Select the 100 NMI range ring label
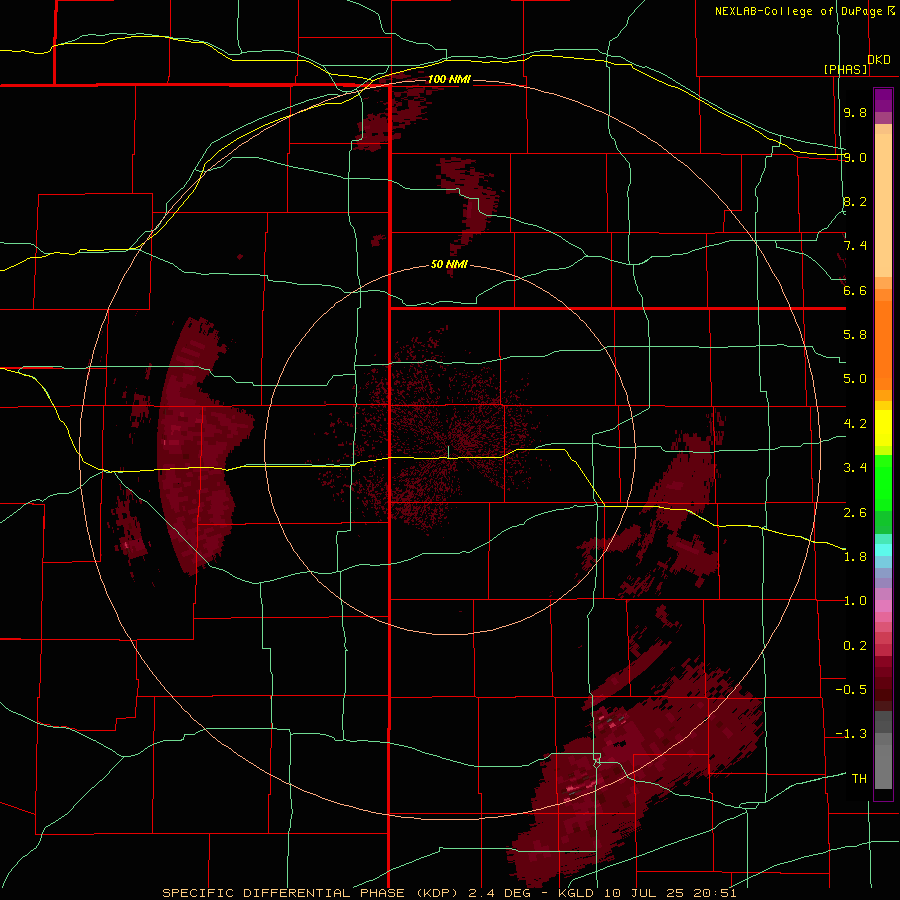Screen dimensions: 900x900 (449, 79)
